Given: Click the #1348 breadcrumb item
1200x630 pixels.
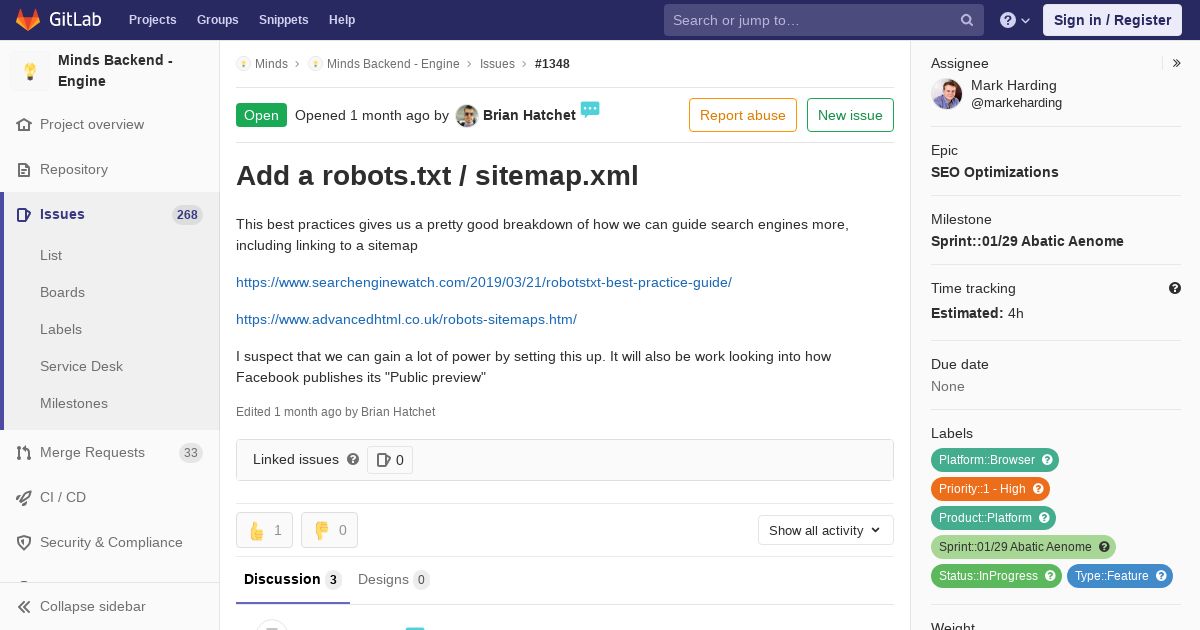Looking at the screenshot, I should pyautogui.click(x=552, y=63).
